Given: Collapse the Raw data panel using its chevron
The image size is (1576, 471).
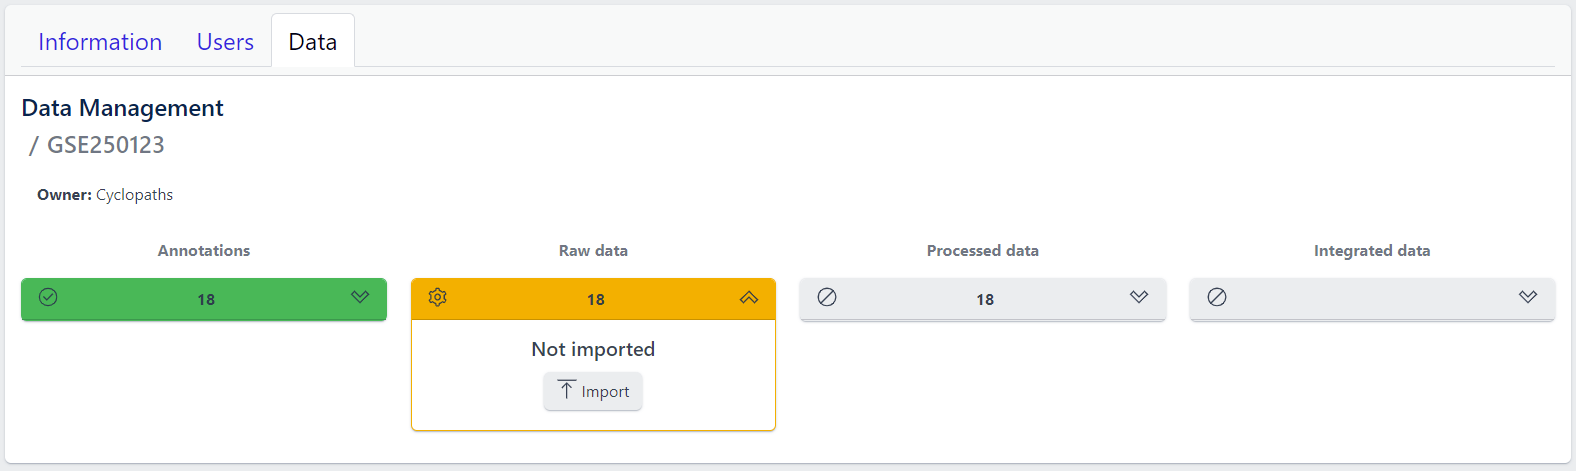Looking at the screenshot, I should pyautogui.click(x=749, y=298).
